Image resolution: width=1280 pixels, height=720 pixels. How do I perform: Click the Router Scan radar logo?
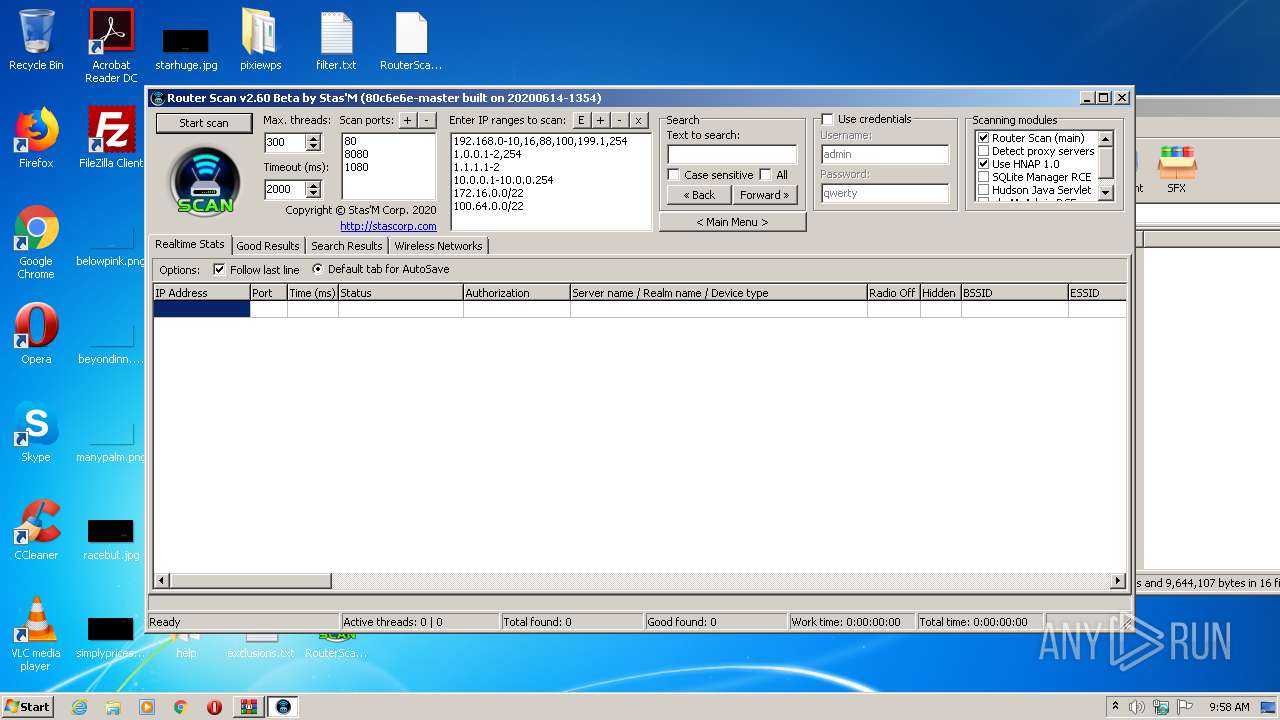pos(205,180)
